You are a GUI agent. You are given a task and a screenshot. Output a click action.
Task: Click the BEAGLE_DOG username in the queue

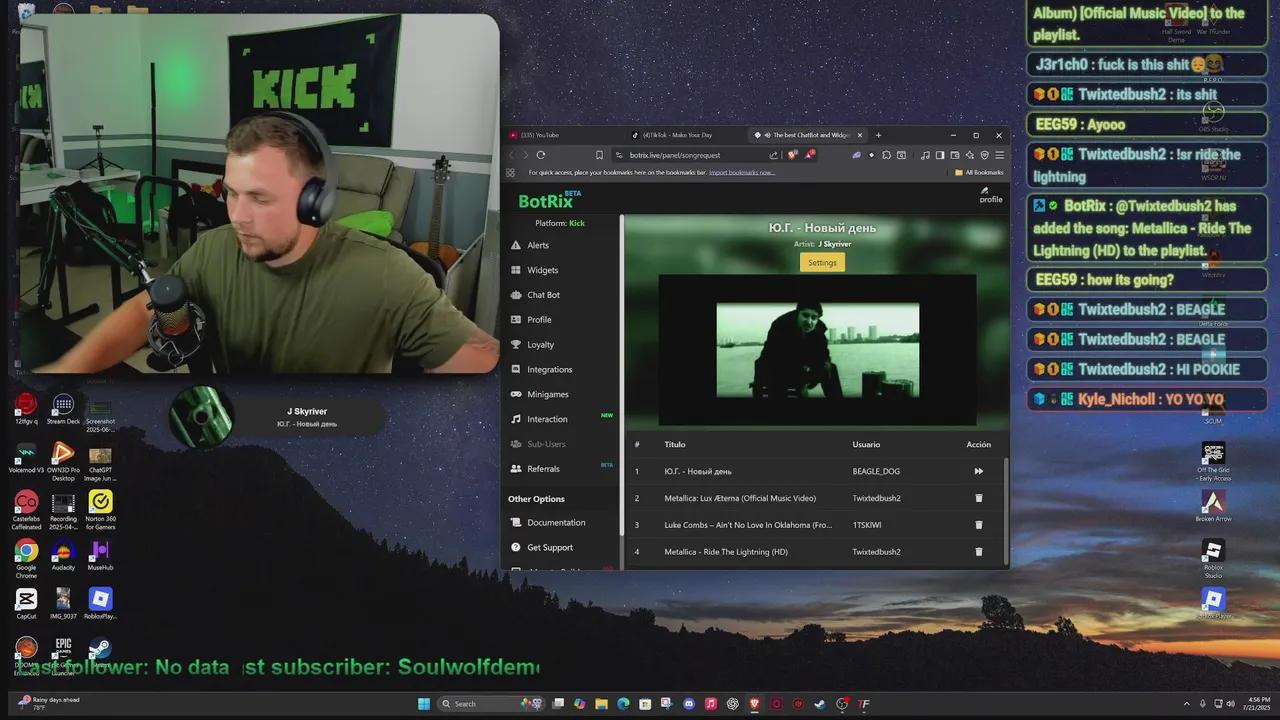(x=876, y=471)
